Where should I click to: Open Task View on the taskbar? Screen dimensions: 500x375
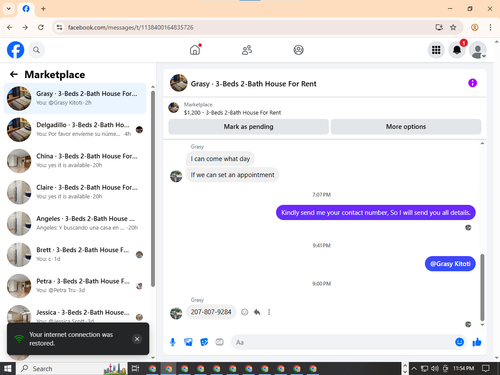(135, 368)
